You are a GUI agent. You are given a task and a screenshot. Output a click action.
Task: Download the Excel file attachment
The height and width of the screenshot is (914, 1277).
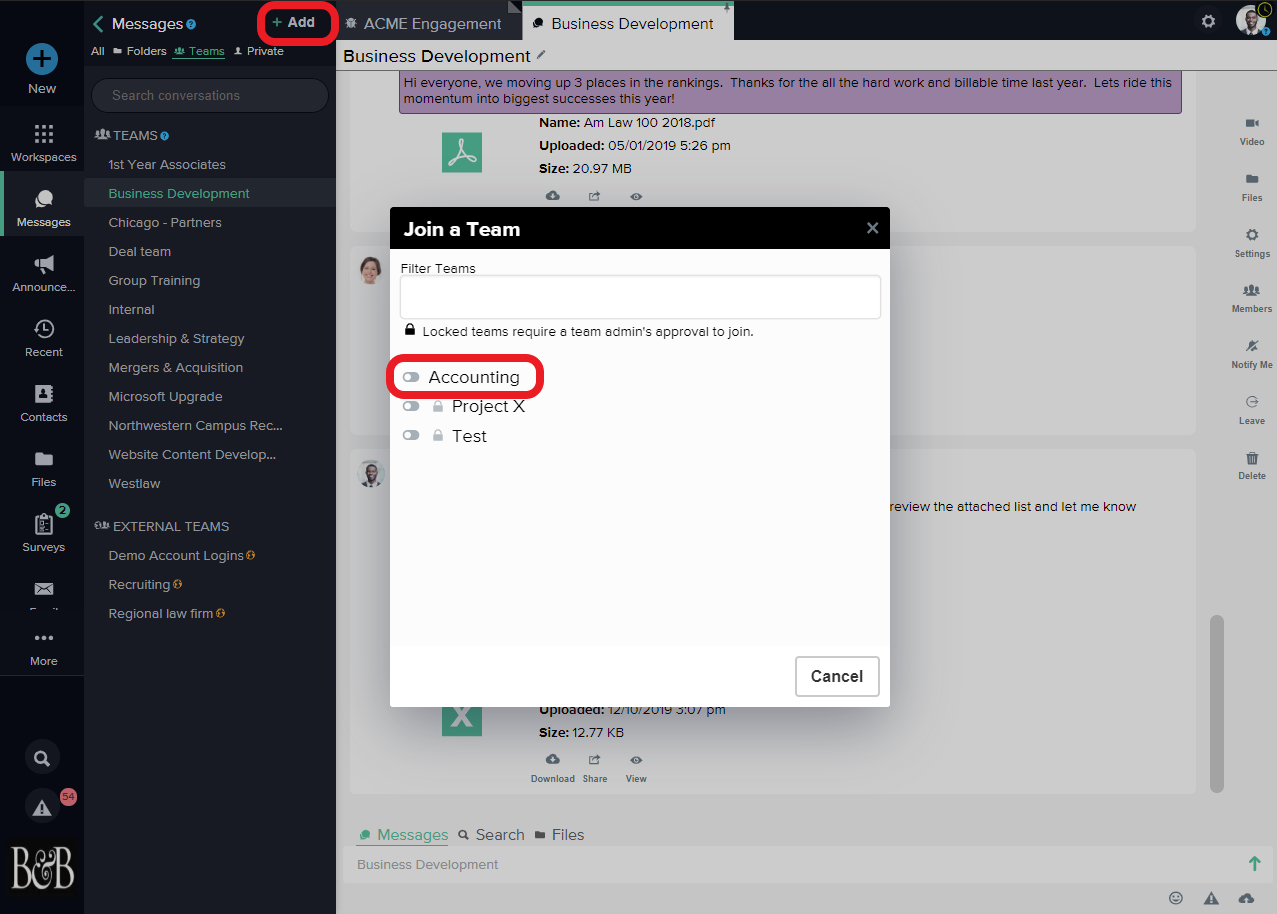pos(552,768)
